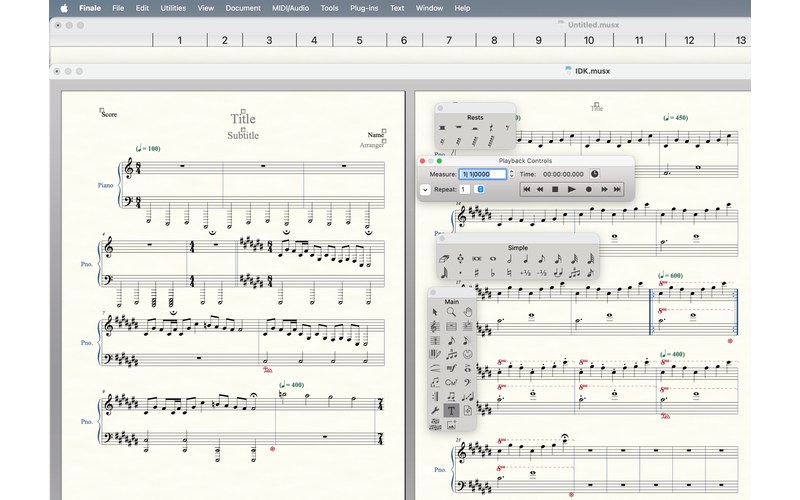Screen dimensions: 800x500
Task: Select the Expression tool with mf icon
Action: coord(451,368)
